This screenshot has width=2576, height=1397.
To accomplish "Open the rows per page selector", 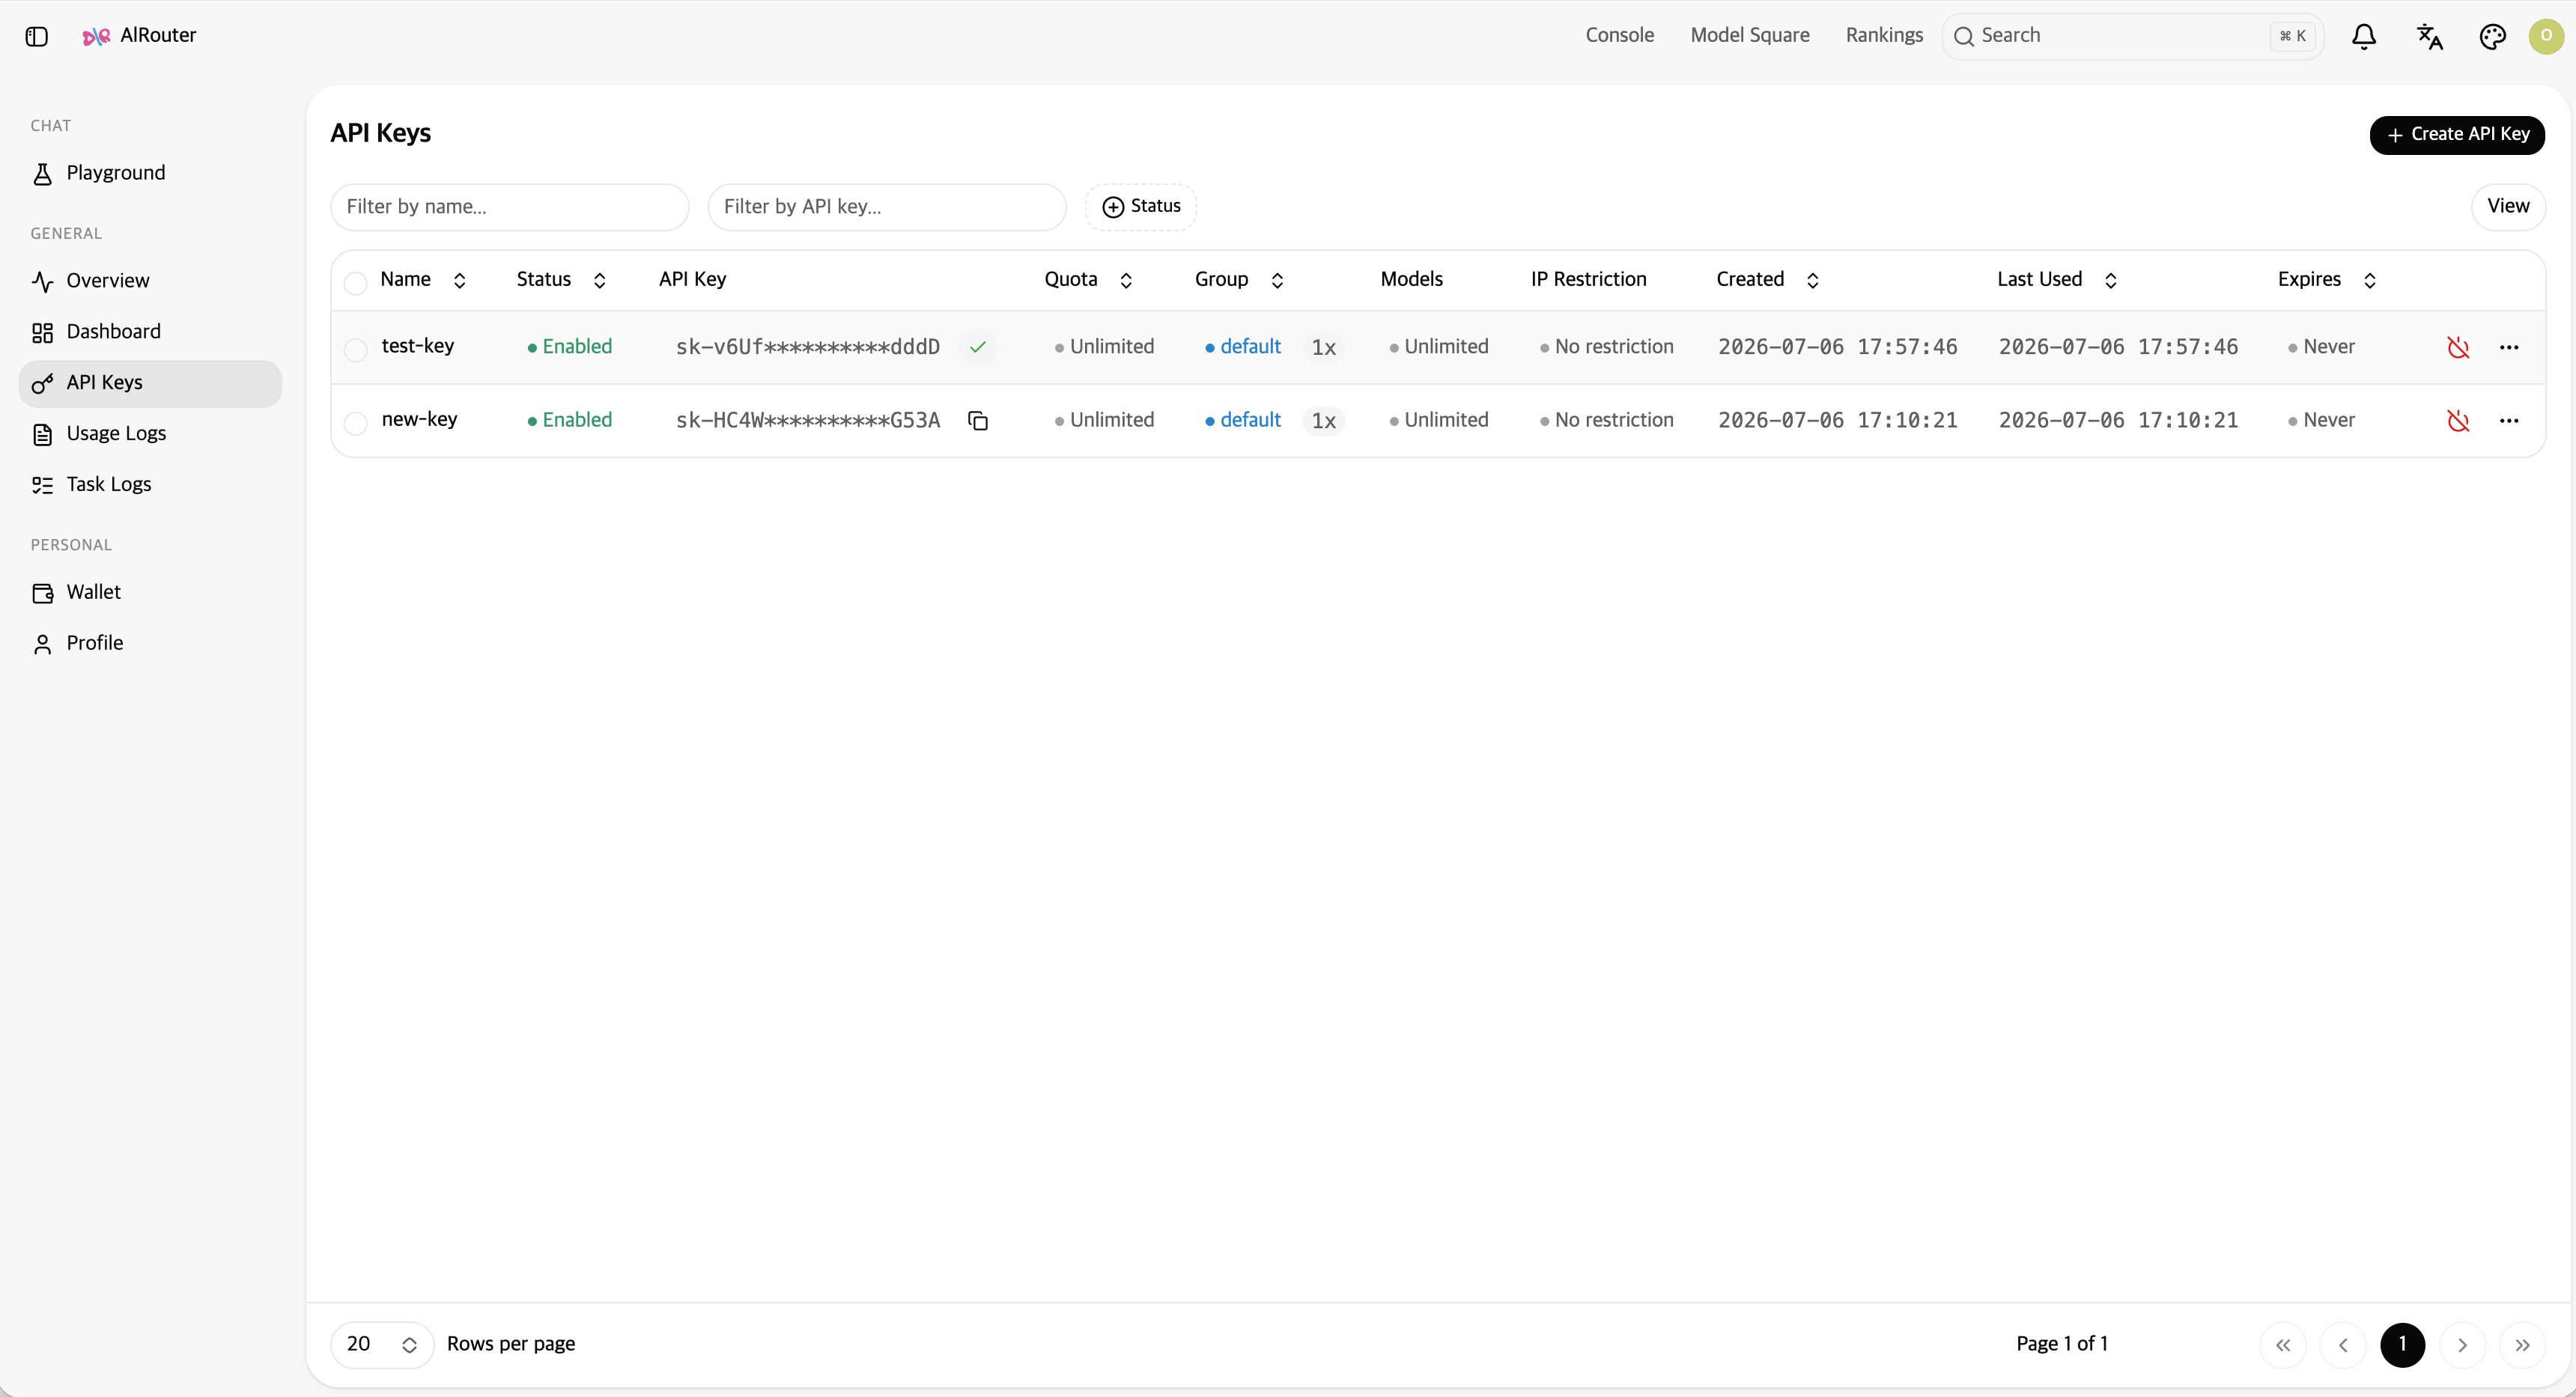I will pyautogui.click(x=382, y=1345).
